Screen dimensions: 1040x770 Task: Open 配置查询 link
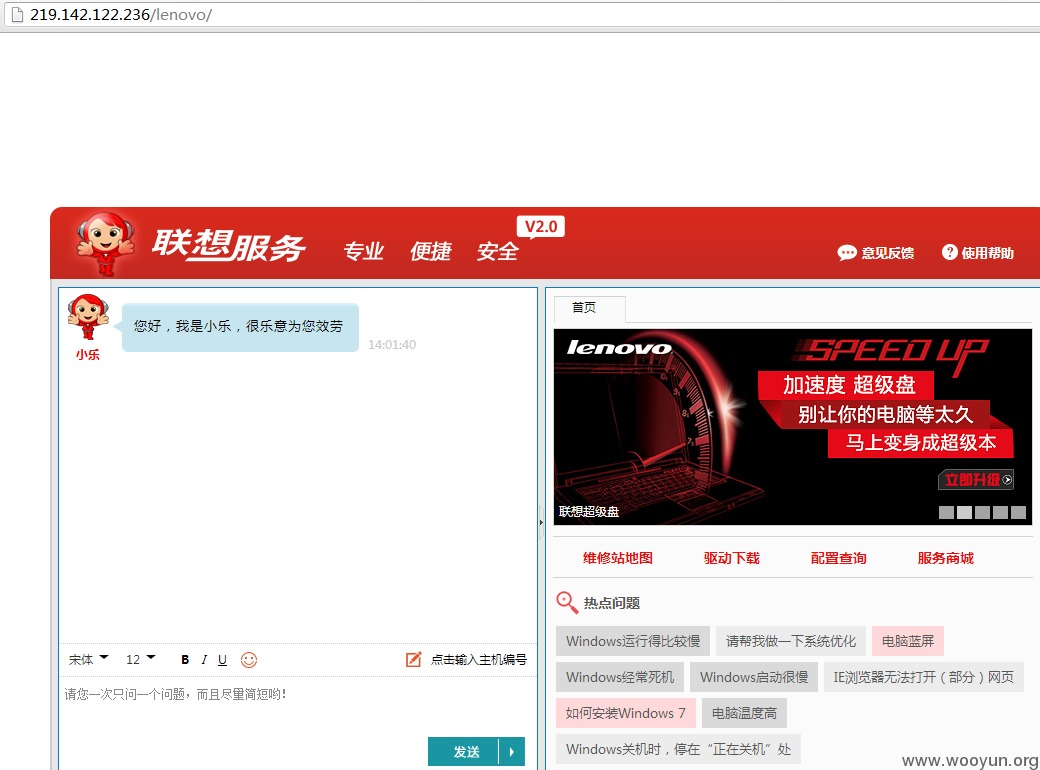tap(838, 558)
